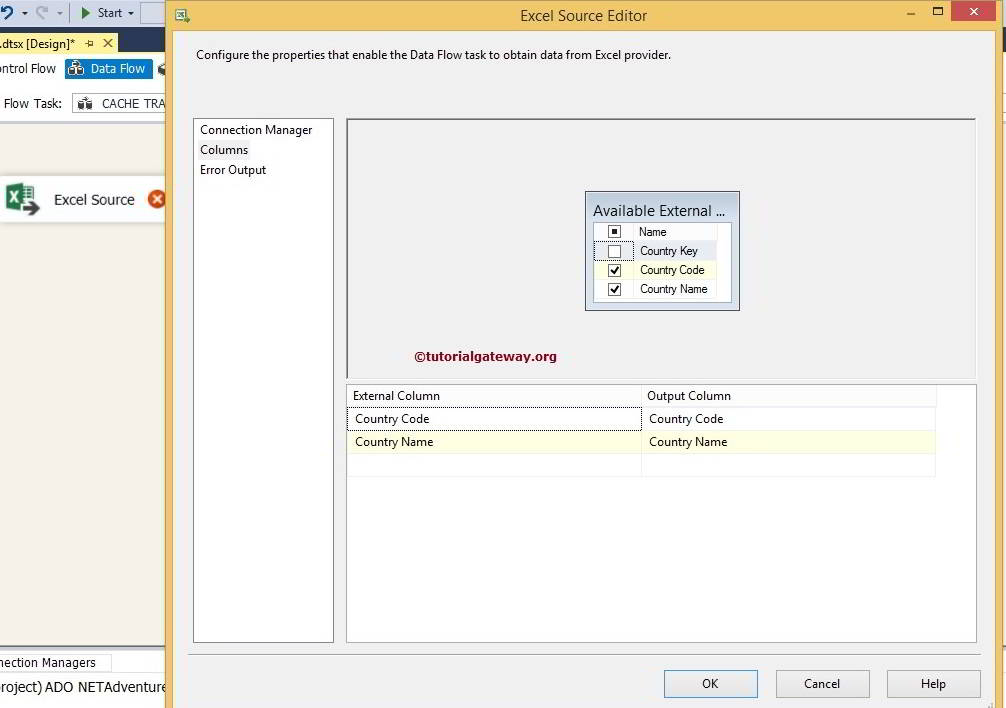Click the Data Flow tab icon
This screenshot has width=1006, height=708.
point(76,69)
